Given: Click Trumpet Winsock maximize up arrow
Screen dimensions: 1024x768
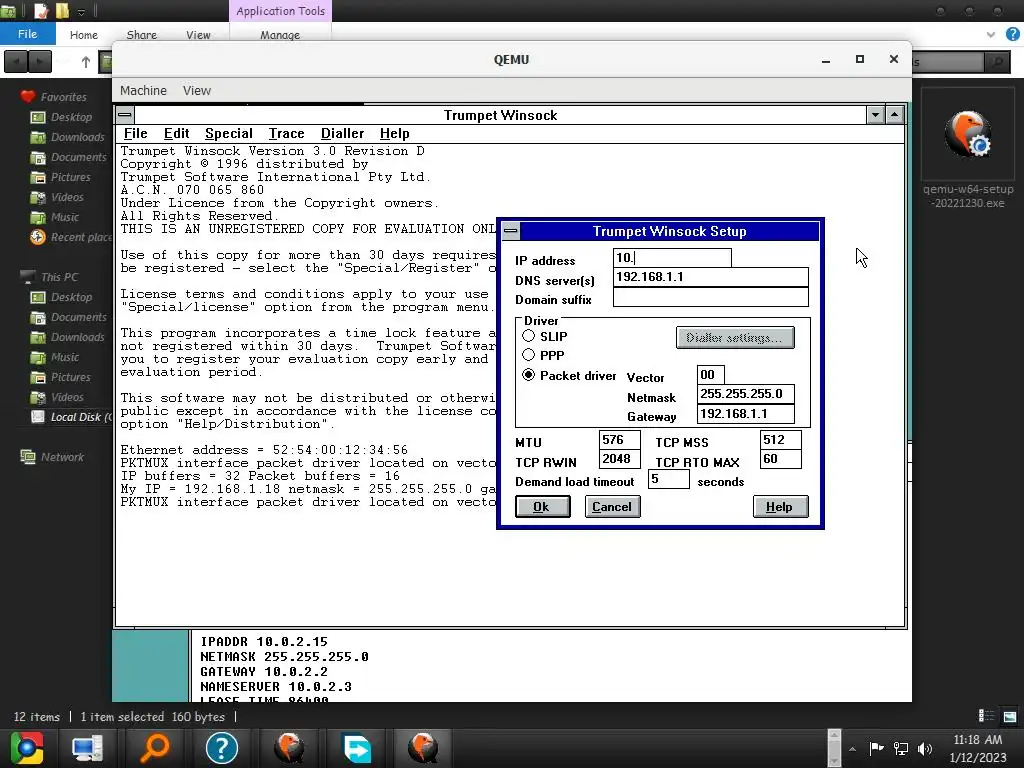Looking at the screenshot, I should [894, 115].
